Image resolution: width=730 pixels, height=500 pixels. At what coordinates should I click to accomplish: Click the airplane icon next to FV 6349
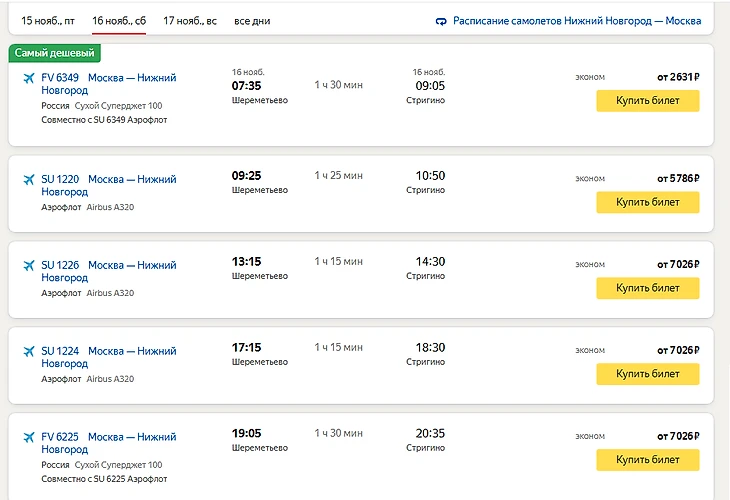coord(29,77)
